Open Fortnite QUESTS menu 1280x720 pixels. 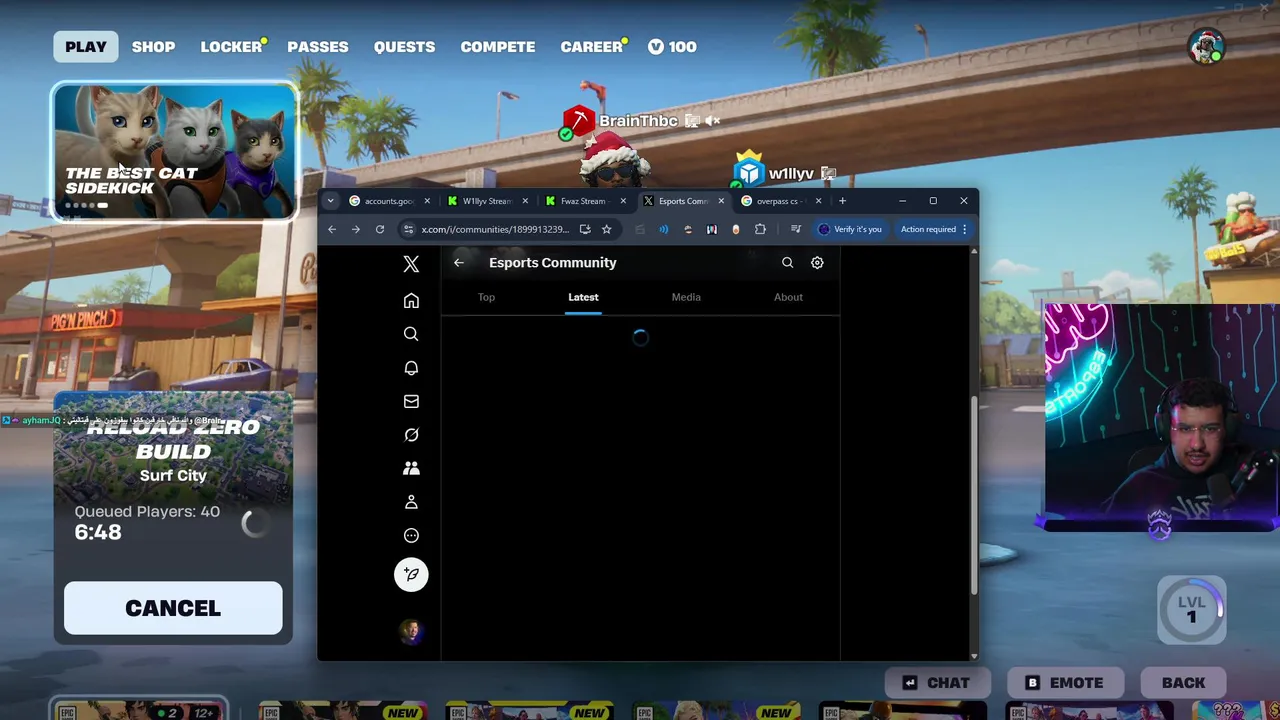tap(404, 47)
